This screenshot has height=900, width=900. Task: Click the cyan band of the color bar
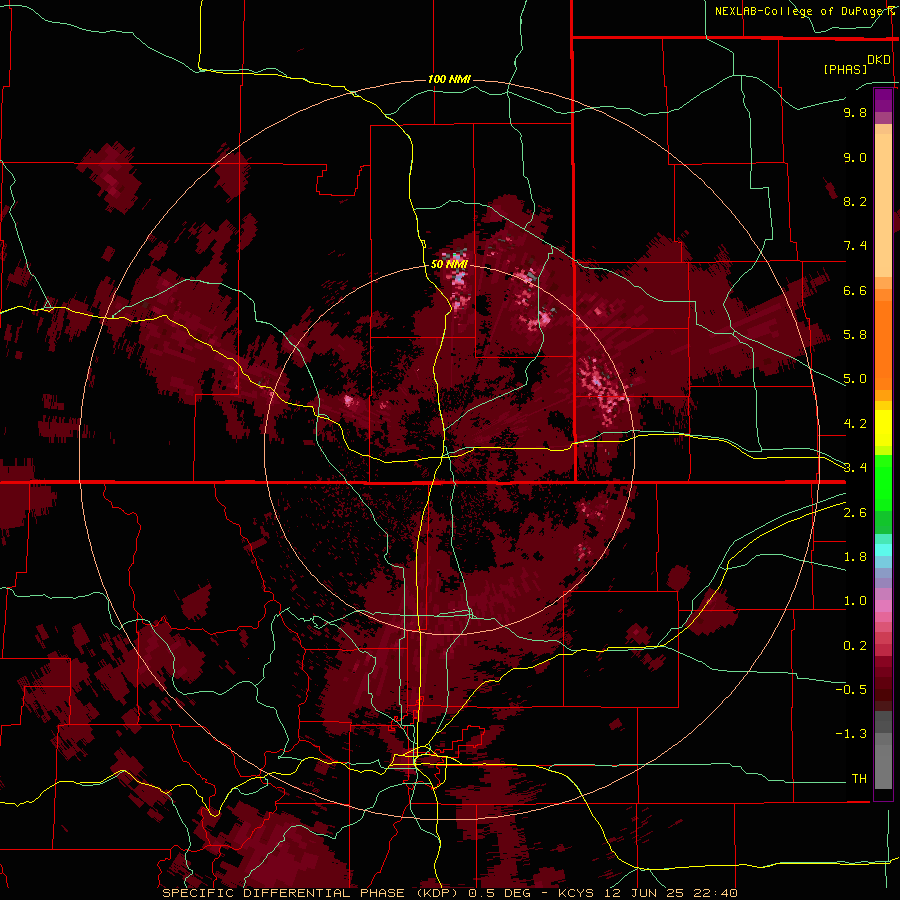(x=883, y=550)
